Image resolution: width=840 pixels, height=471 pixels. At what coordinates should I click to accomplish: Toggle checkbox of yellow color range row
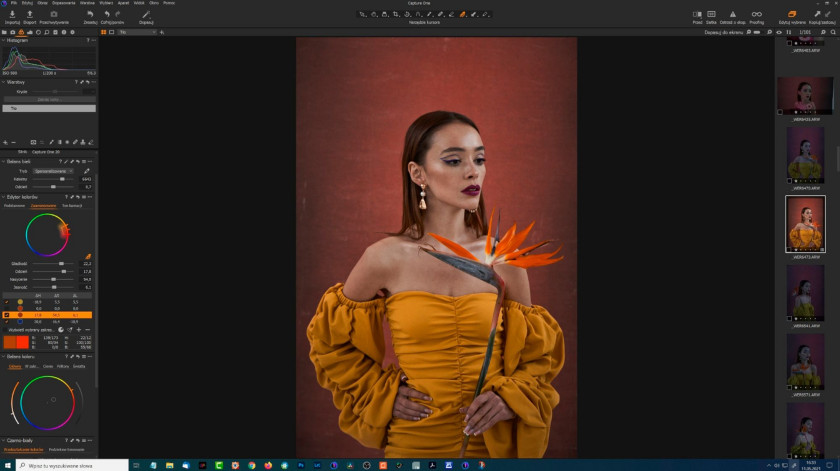pyautogui.click(x=6, y=302)
